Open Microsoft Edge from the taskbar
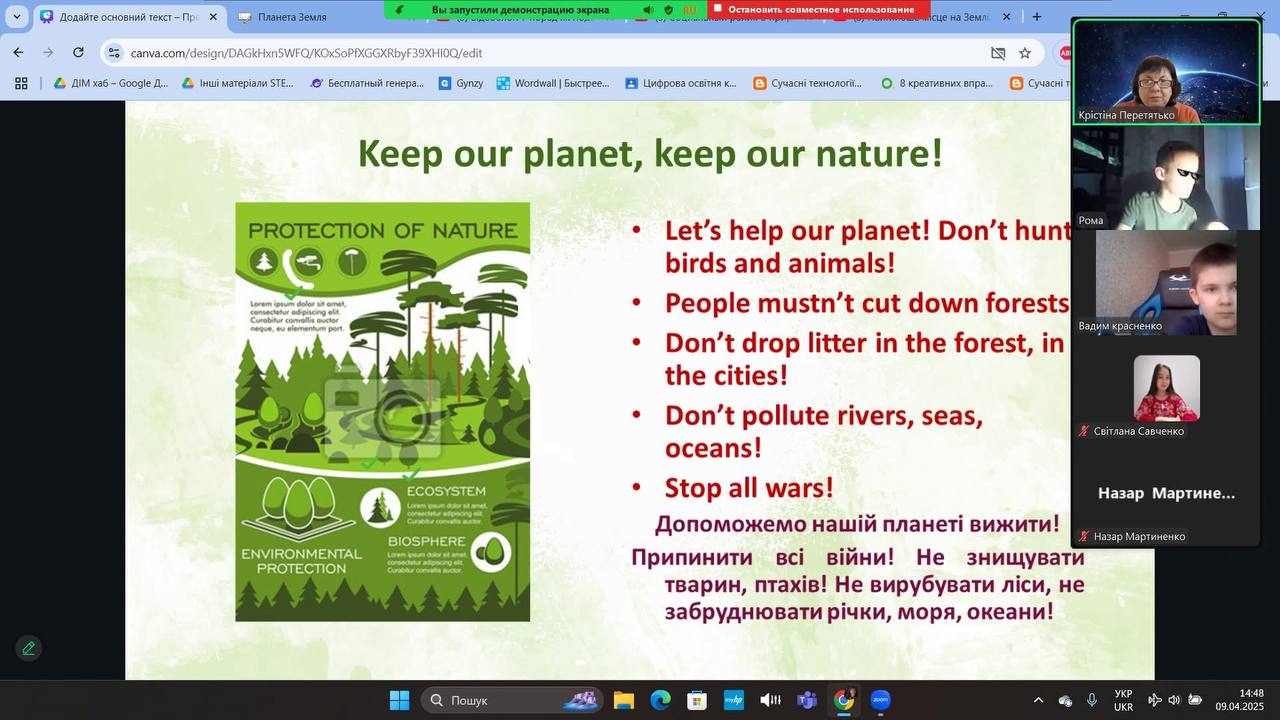The image size is (1280, 720). pos(660,700)
